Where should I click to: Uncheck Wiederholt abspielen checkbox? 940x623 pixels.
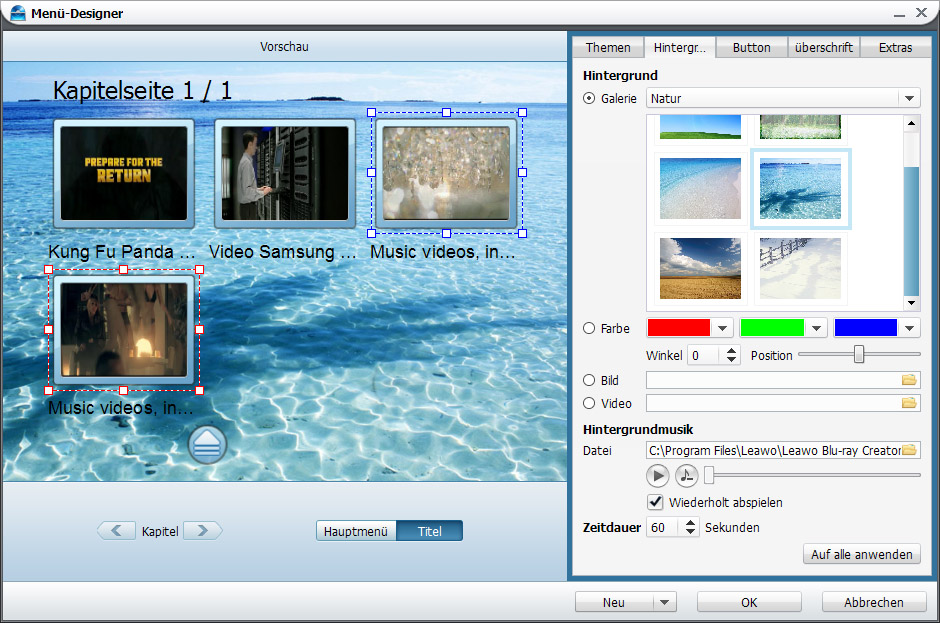click(x=656, y=502)
